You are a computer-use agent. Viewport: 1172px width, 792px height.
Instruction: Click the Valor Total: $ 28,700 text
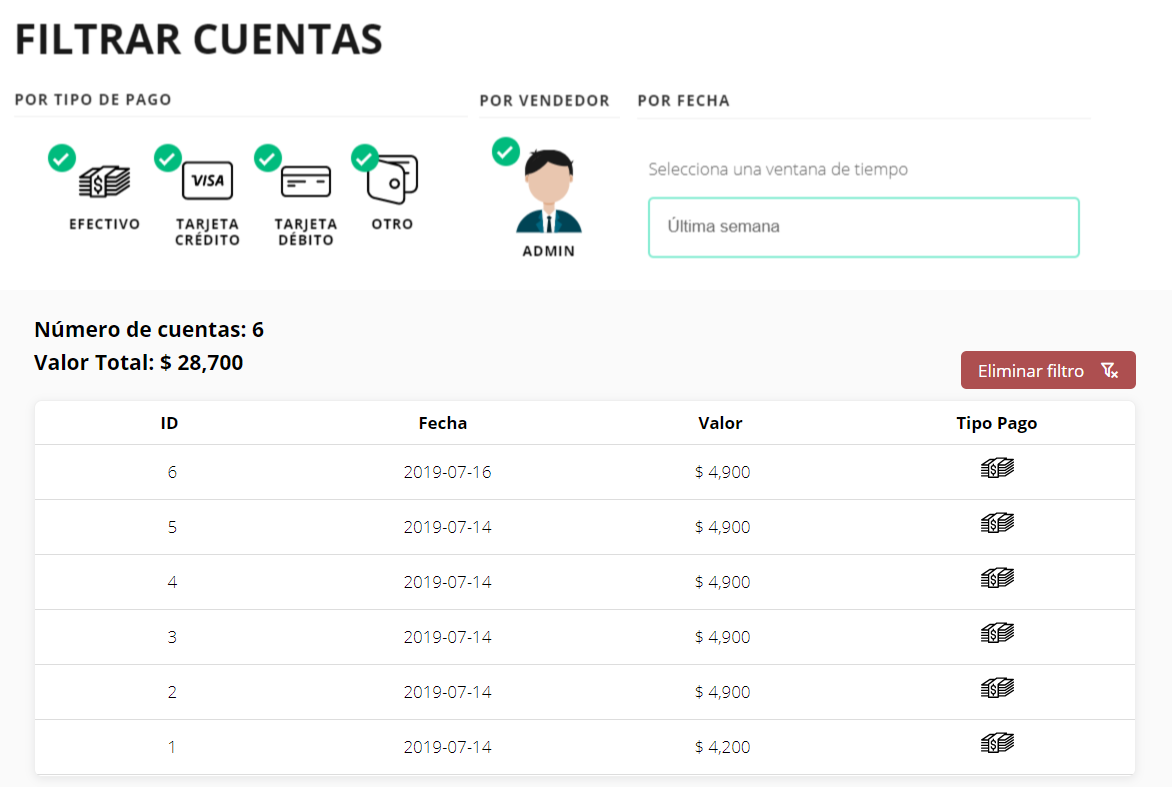[138, 363]
